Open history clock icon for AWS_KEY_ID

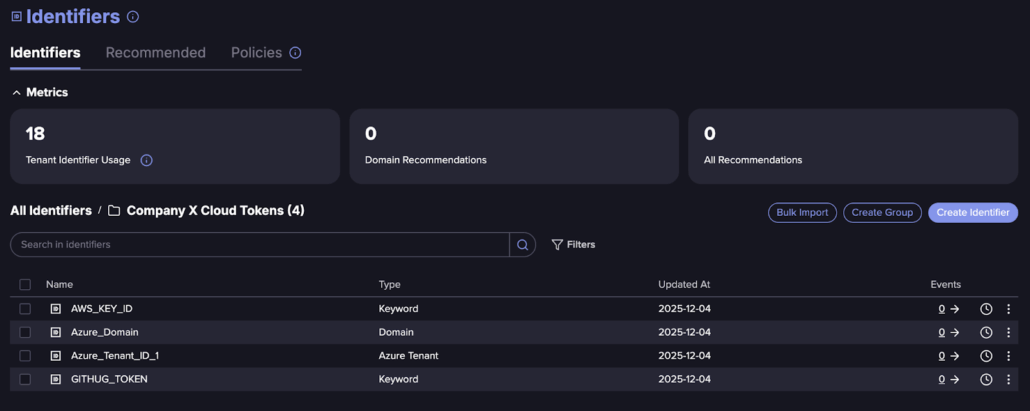click(986, 309)
